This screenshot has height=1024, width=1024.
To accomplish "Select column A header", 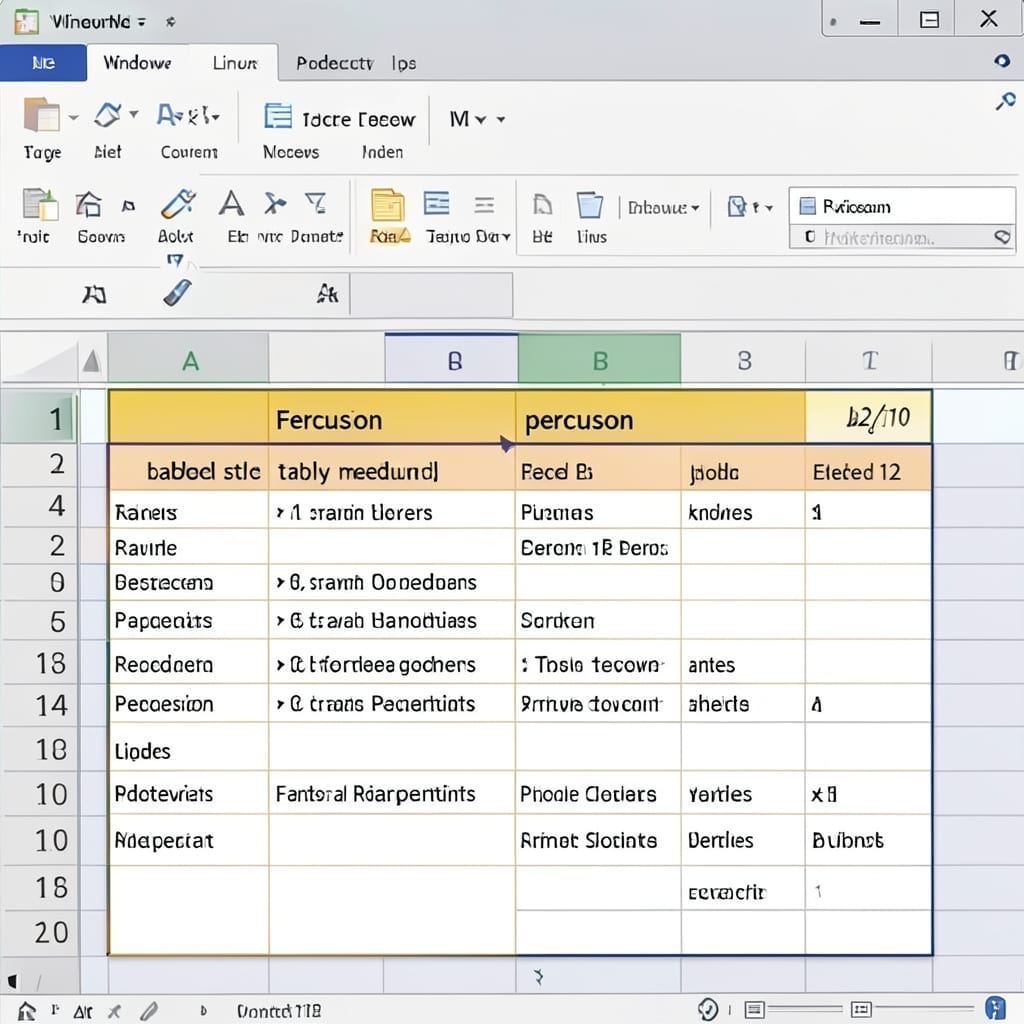I will (x=189, y=359).
